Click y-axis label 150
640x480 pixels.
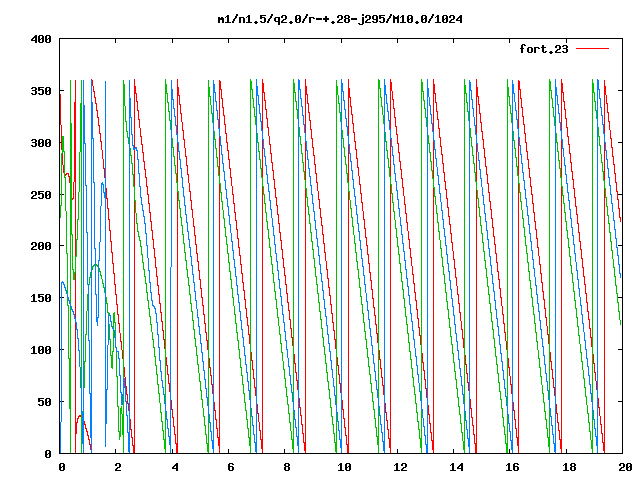(x=41, y=298)
